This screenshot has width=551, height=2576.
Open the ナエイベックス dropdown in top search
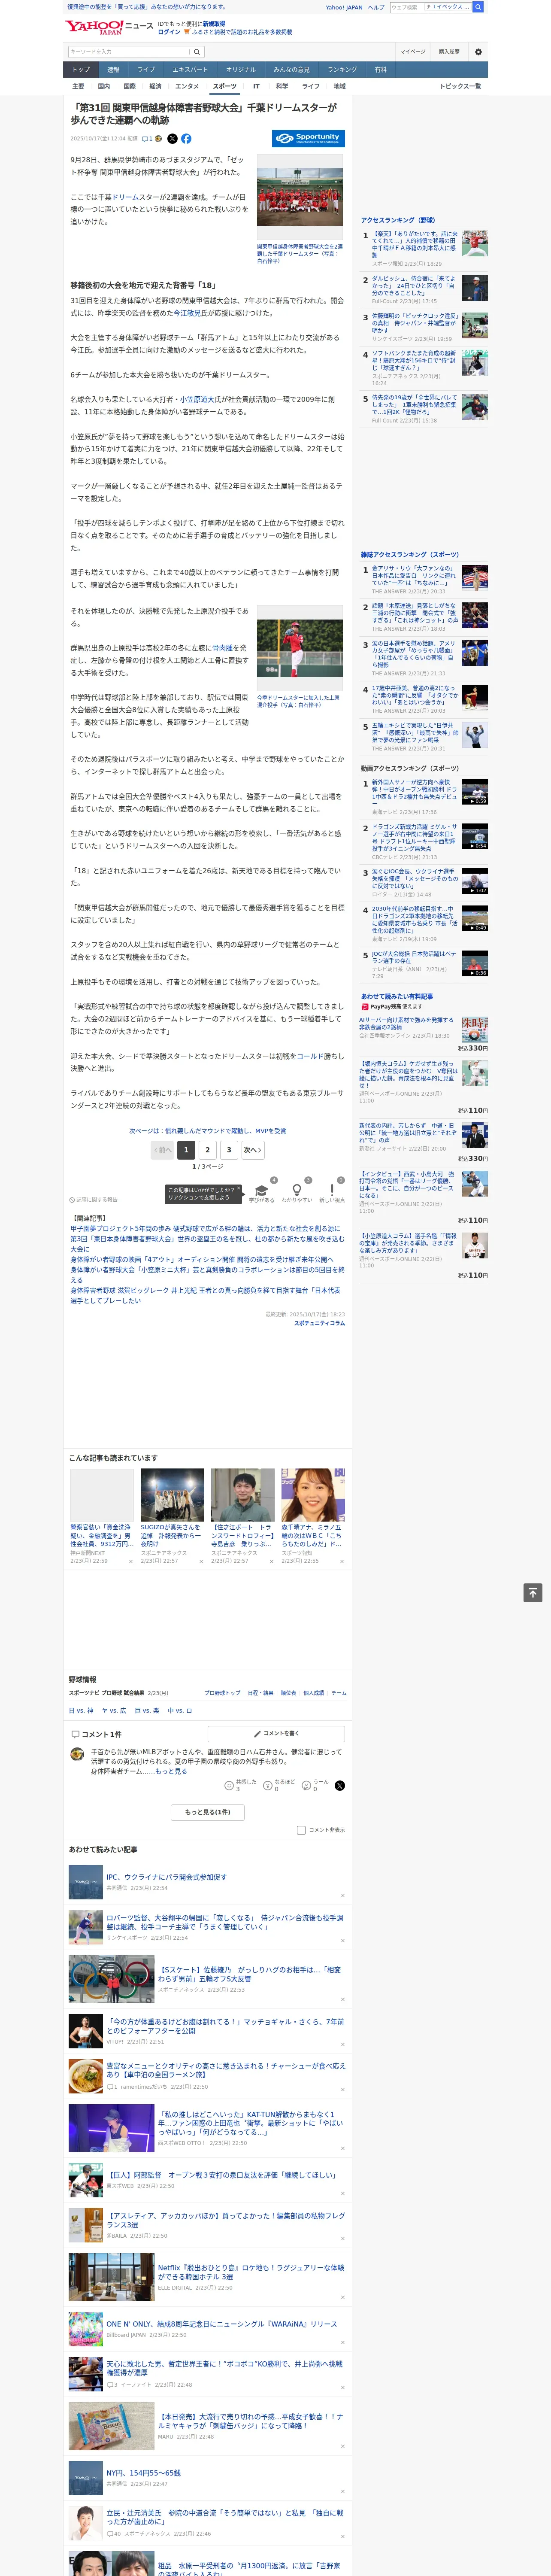coord(447,7)
